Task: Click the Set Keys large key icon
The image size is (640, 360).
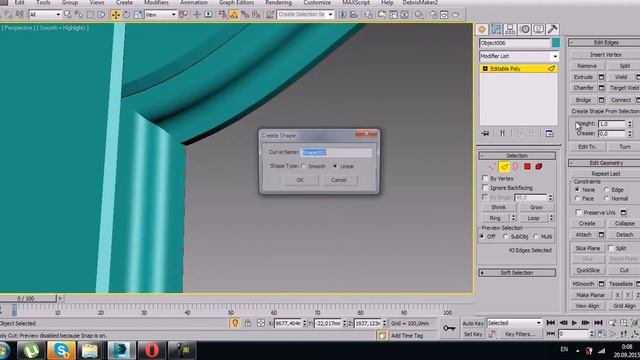Action: (449, 328)
